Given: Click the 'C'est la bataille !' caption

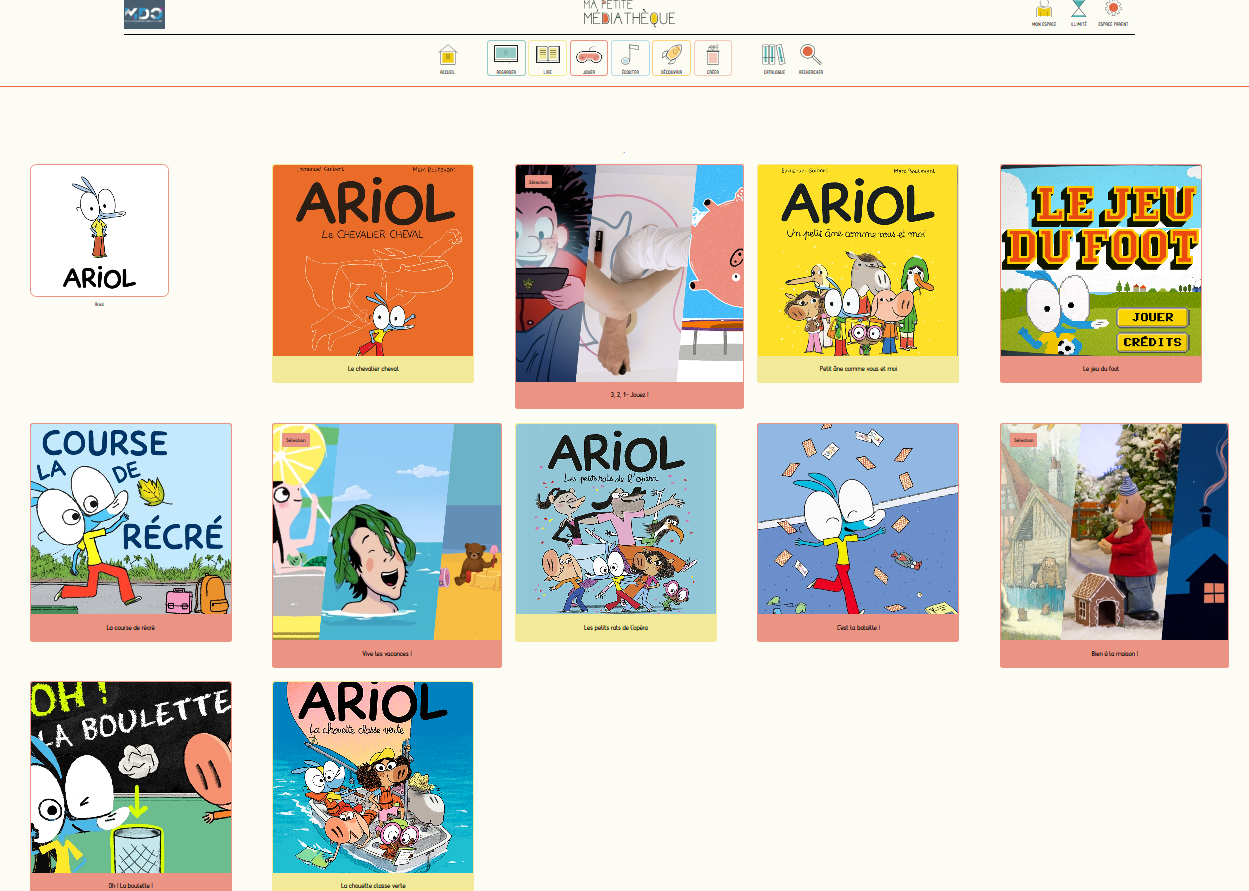Looking at the screenshot, I should point(858,628).
